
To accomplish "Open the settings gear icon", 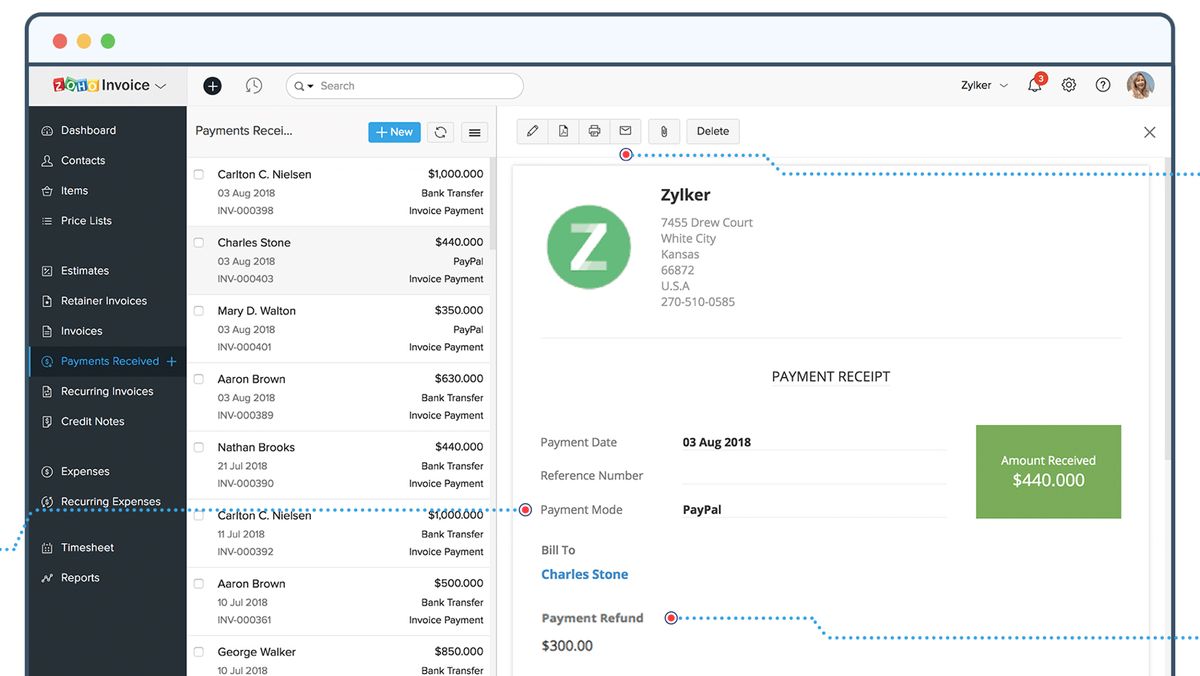I will click(x=1069, y=85).
